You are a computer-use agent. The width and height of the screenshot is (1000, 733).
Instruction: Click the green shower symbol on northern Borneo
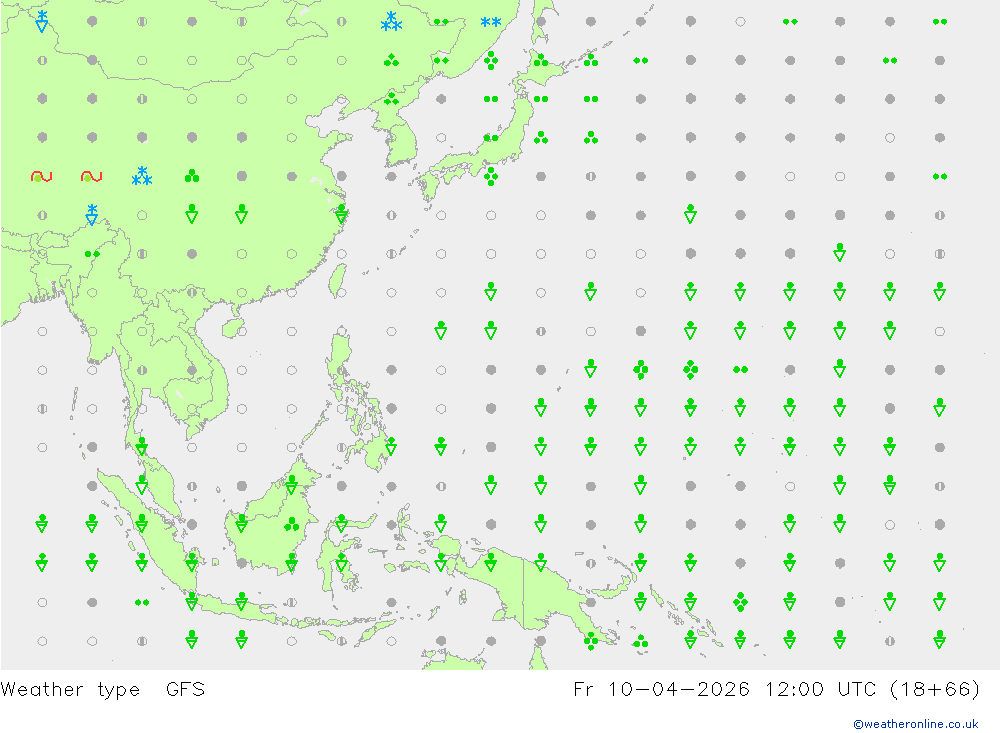pos(291,485)
